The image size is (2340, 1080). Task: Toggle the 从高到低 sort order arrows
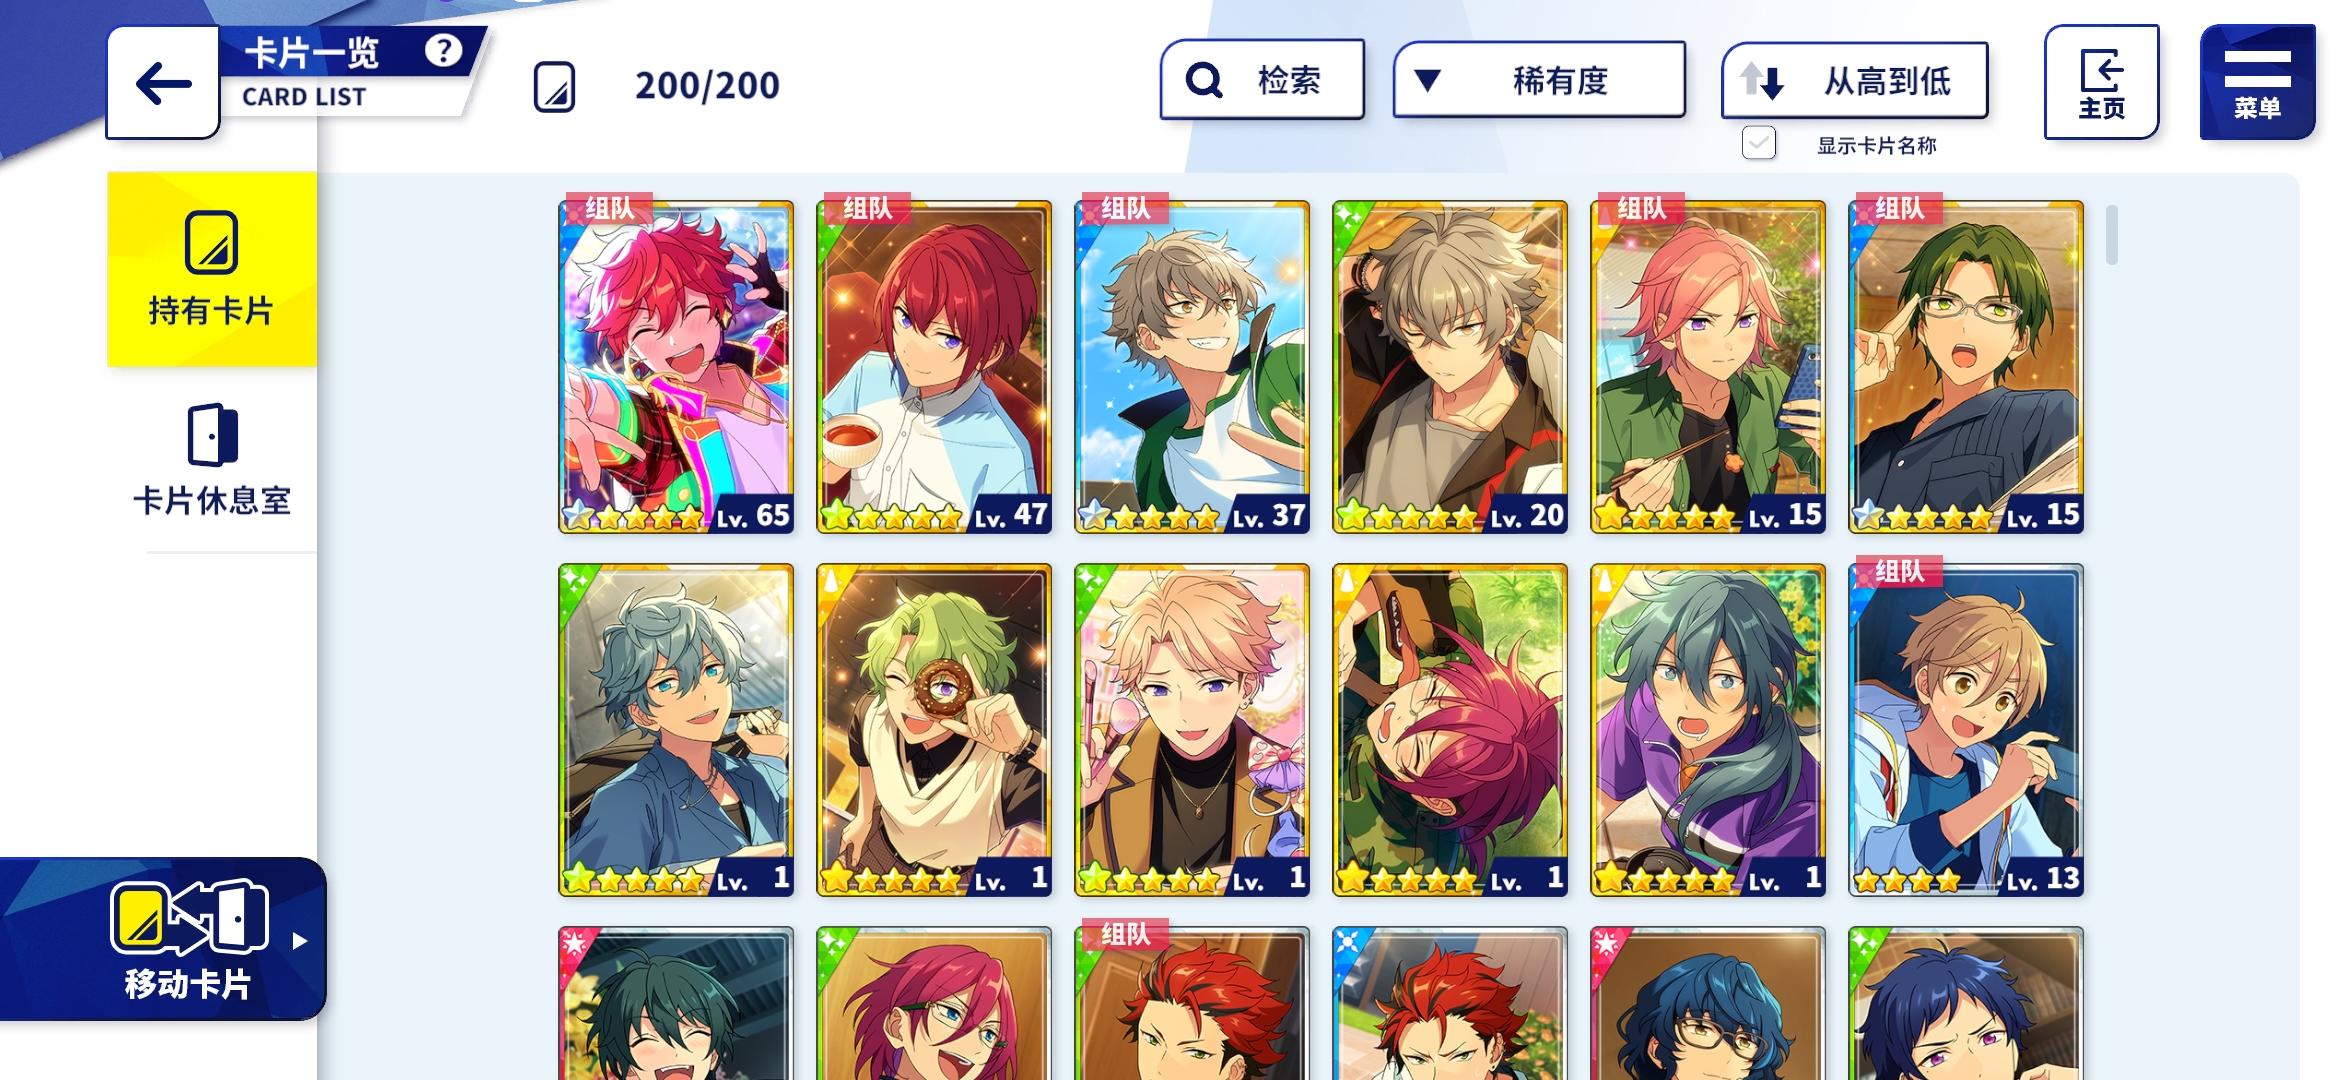click(x=1761, y=80)
